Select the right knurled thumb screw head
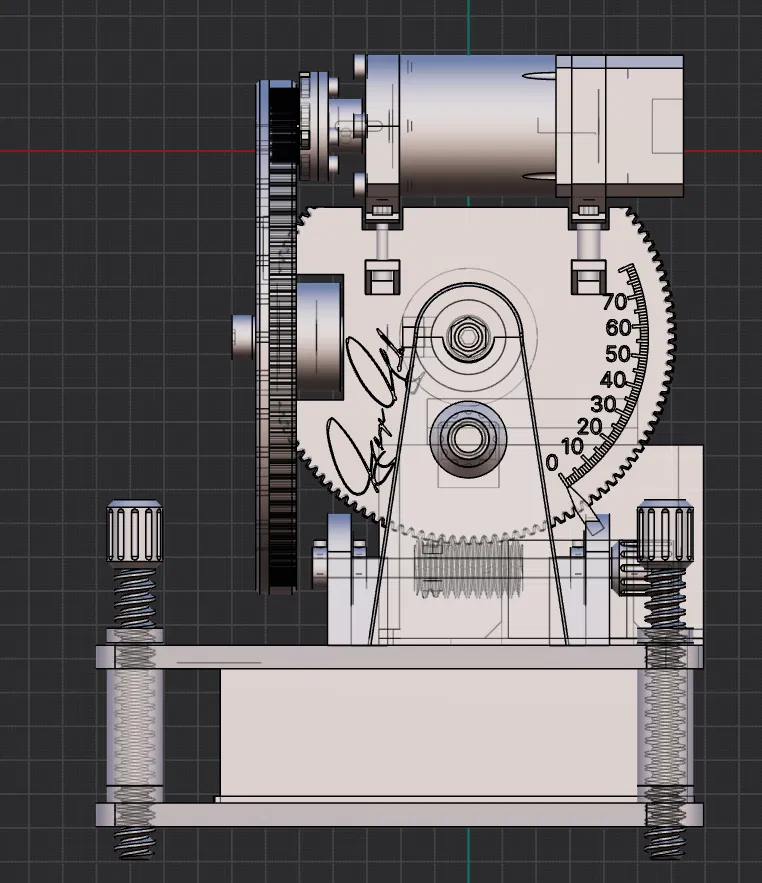The height and width of the screenshot is (883, 762). pyautogui.click(x=665, y=531)
